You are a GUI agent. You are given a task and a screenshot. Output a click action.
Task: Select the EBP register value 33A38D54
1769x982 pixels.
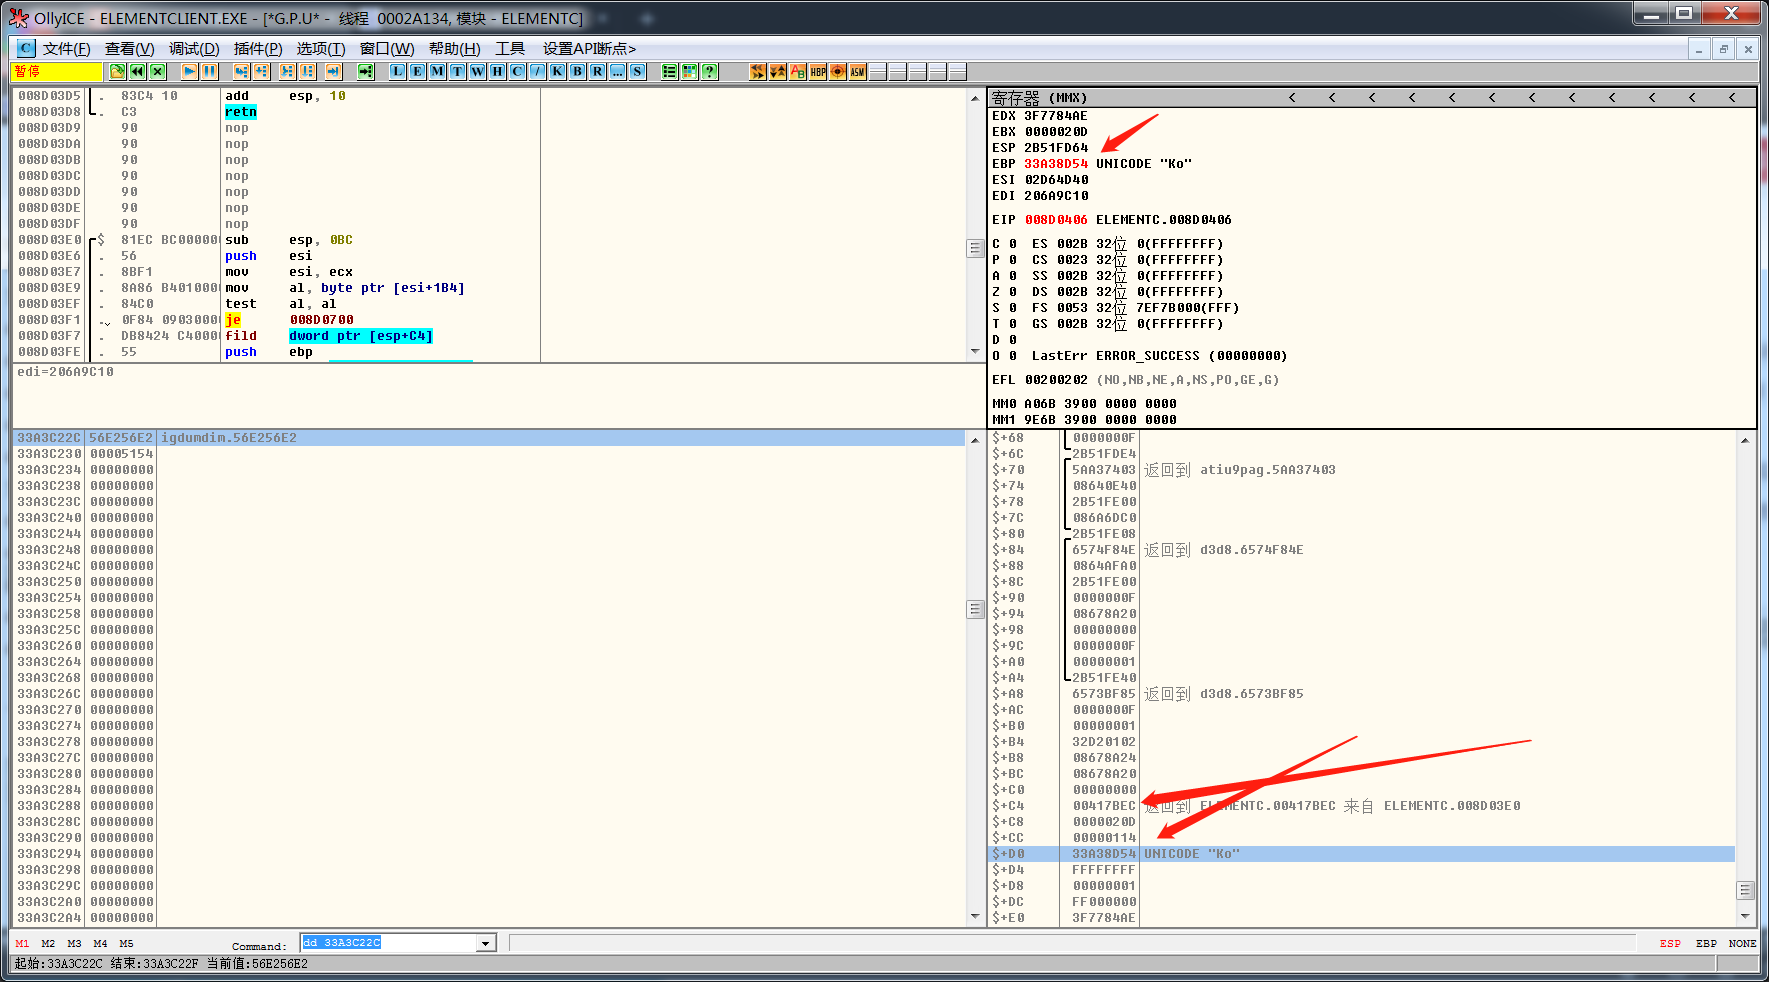1056,163
